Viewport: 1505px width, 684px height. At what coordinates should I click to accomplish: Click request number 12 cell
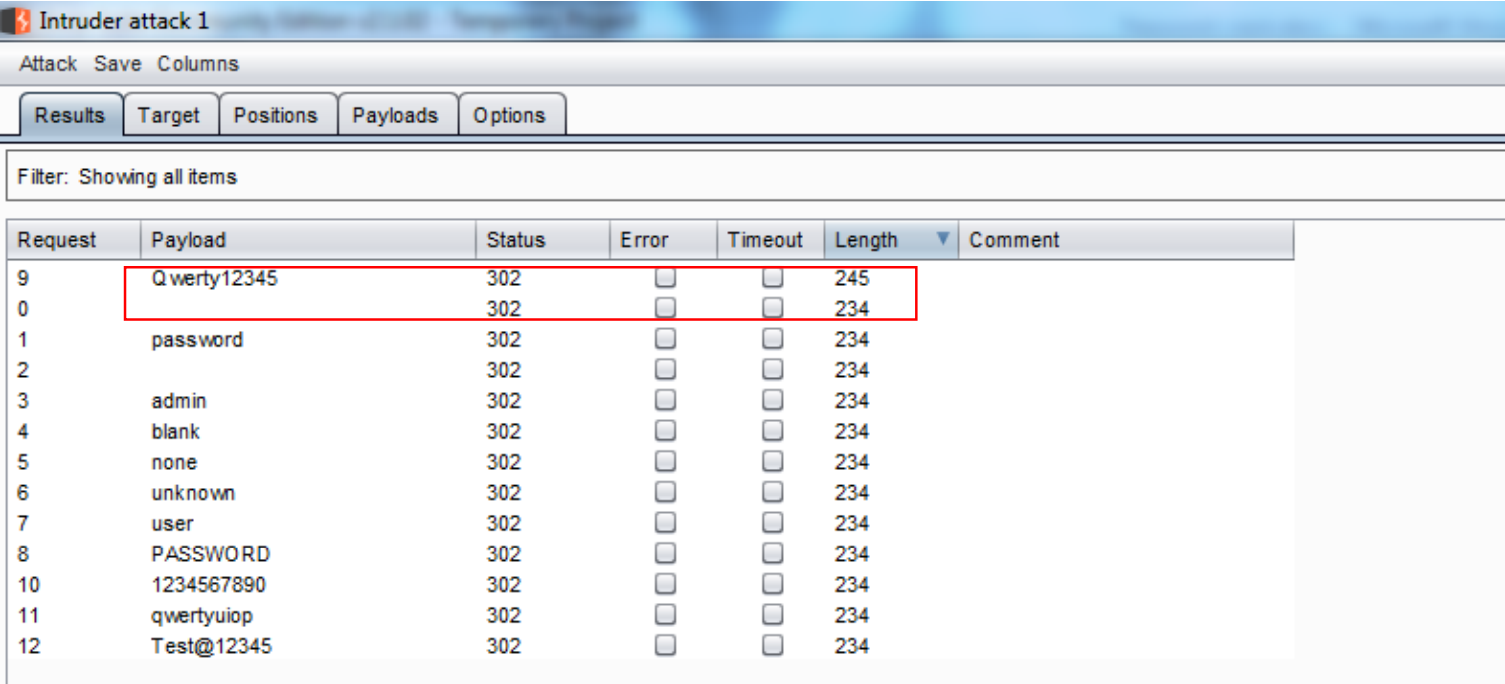pyautogui.click(x=29, y=646)
